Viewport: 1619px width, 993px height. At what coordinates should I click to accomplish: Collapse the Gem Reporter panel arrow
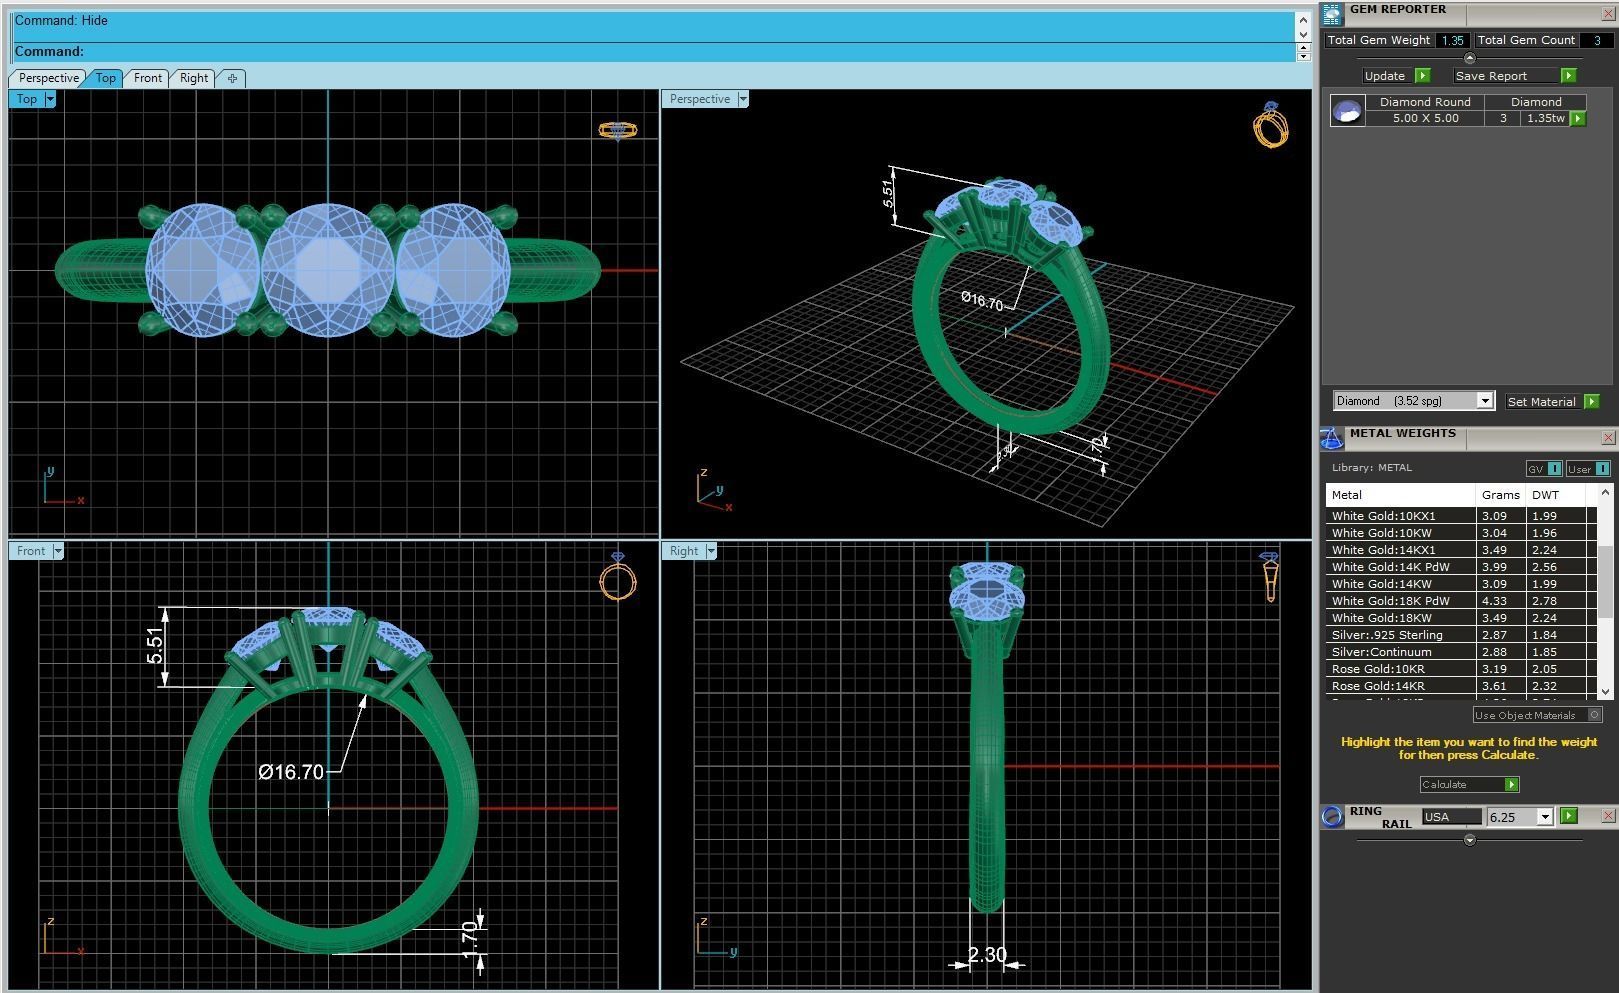[x=1469, y=58]
